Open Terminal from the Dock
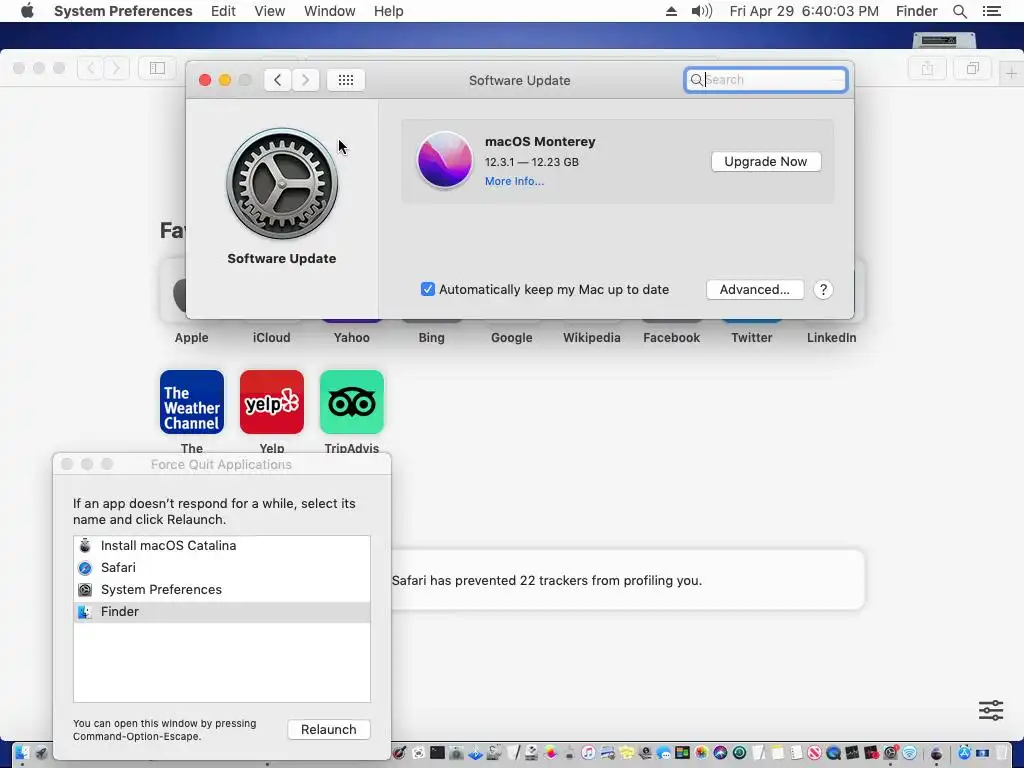The height and width of the screenshot is (768, 1024). coord(438,753)
